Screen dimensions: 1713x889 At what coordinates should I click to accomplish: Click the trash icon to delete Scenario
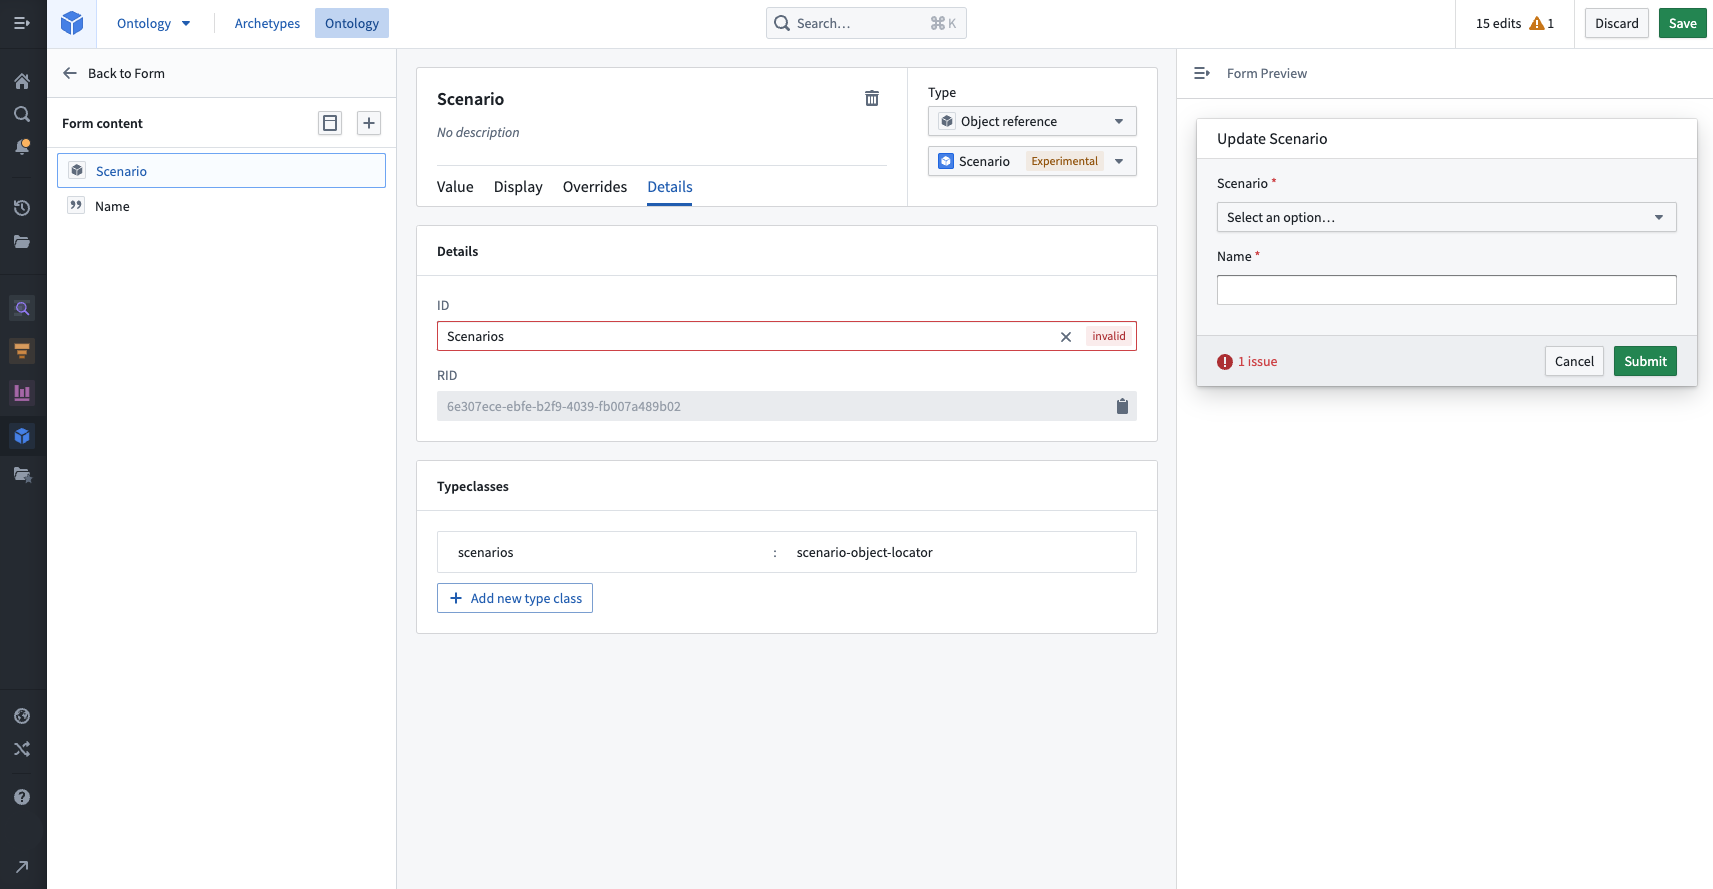point(872,98)
